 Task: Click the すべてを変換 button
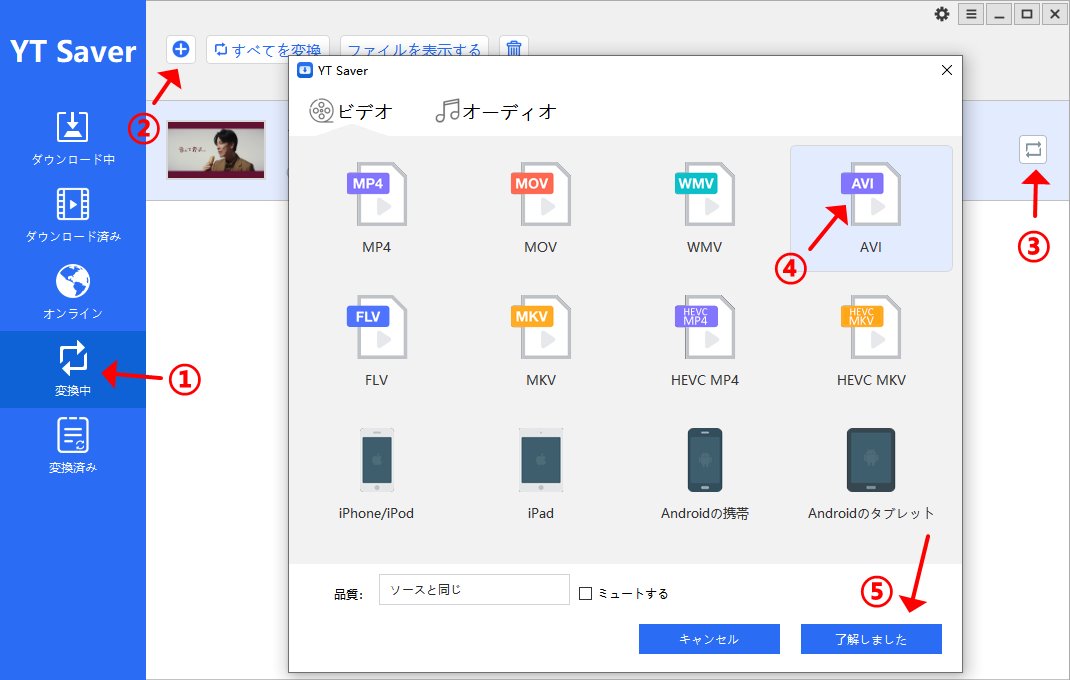pyautogui.click(x=268, y=49)
